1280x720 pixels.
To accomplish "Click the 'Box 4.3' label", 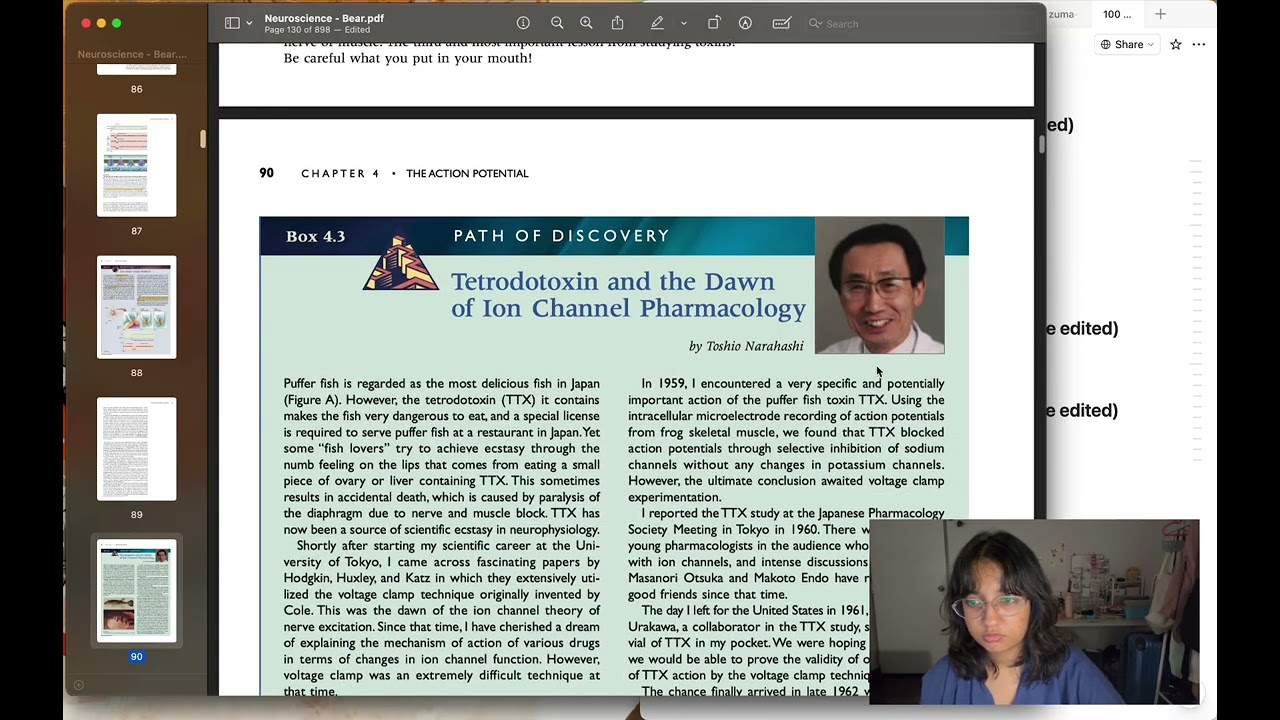I will (315, 237).
